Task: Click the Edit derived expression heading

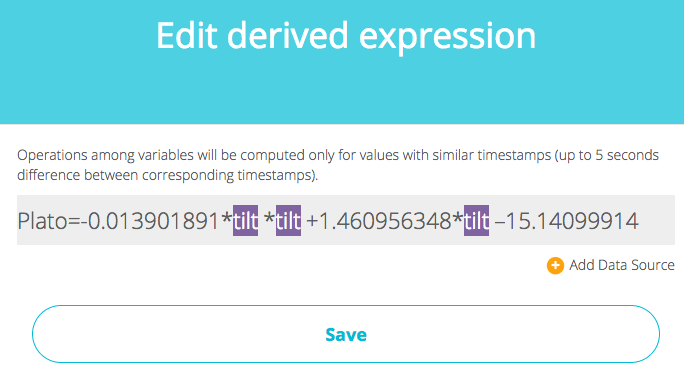Action: (346, 37)
